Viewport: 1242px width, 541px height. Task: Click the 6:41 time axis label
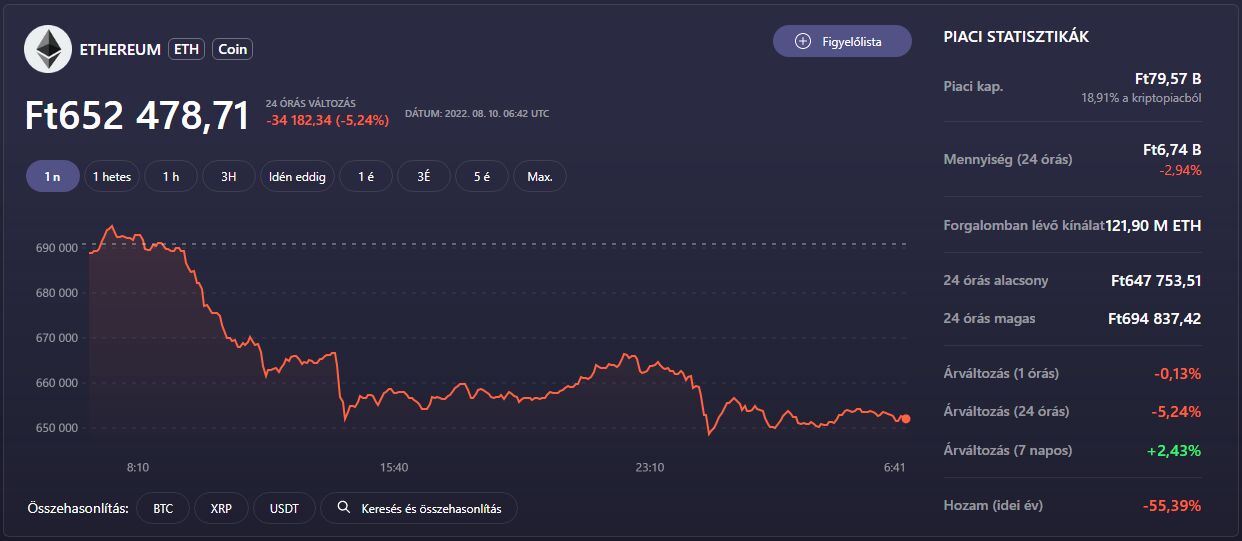[895, 467]
